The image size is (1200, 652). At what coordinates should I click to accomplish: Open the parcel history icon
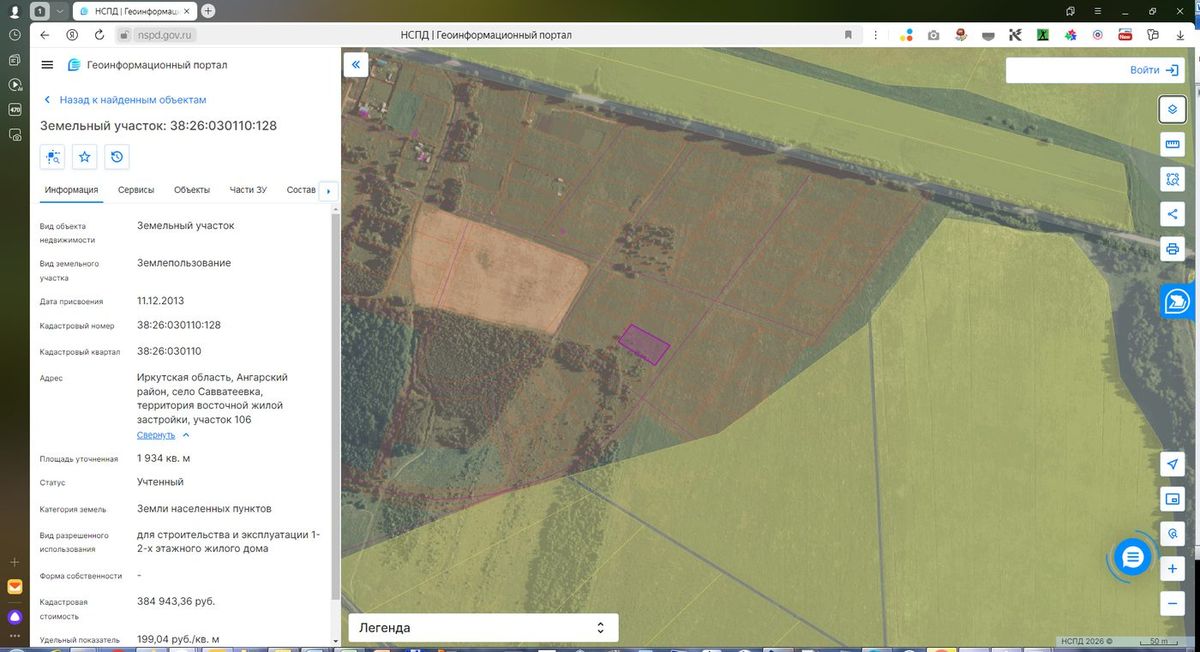(x=117, y=157)
